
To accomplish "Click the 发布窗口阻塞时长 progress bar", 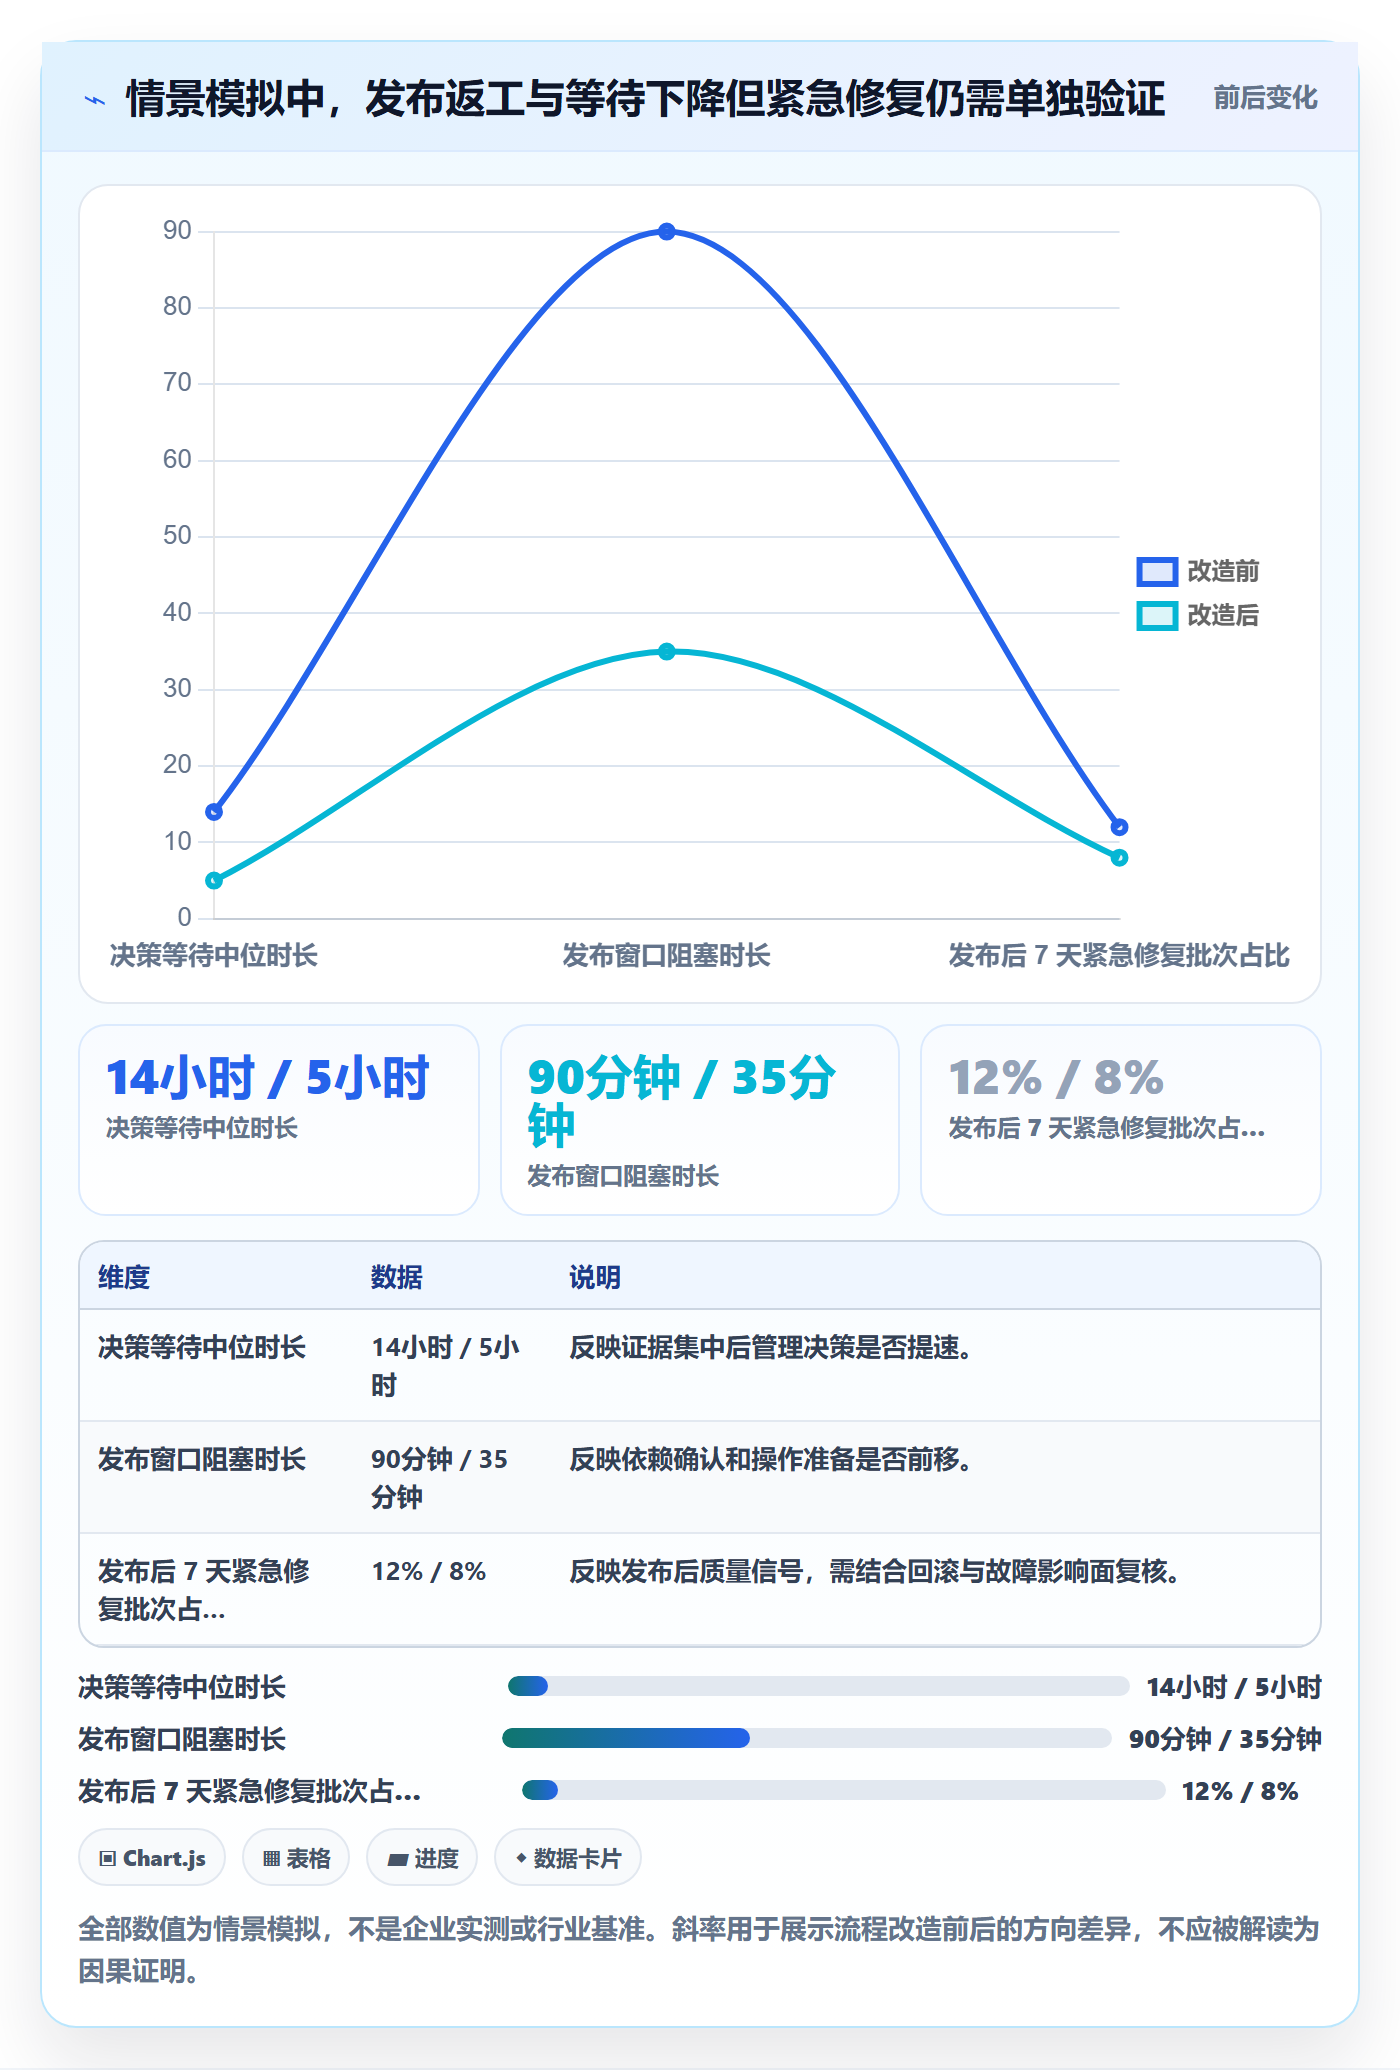I will tap(807, 1739).
